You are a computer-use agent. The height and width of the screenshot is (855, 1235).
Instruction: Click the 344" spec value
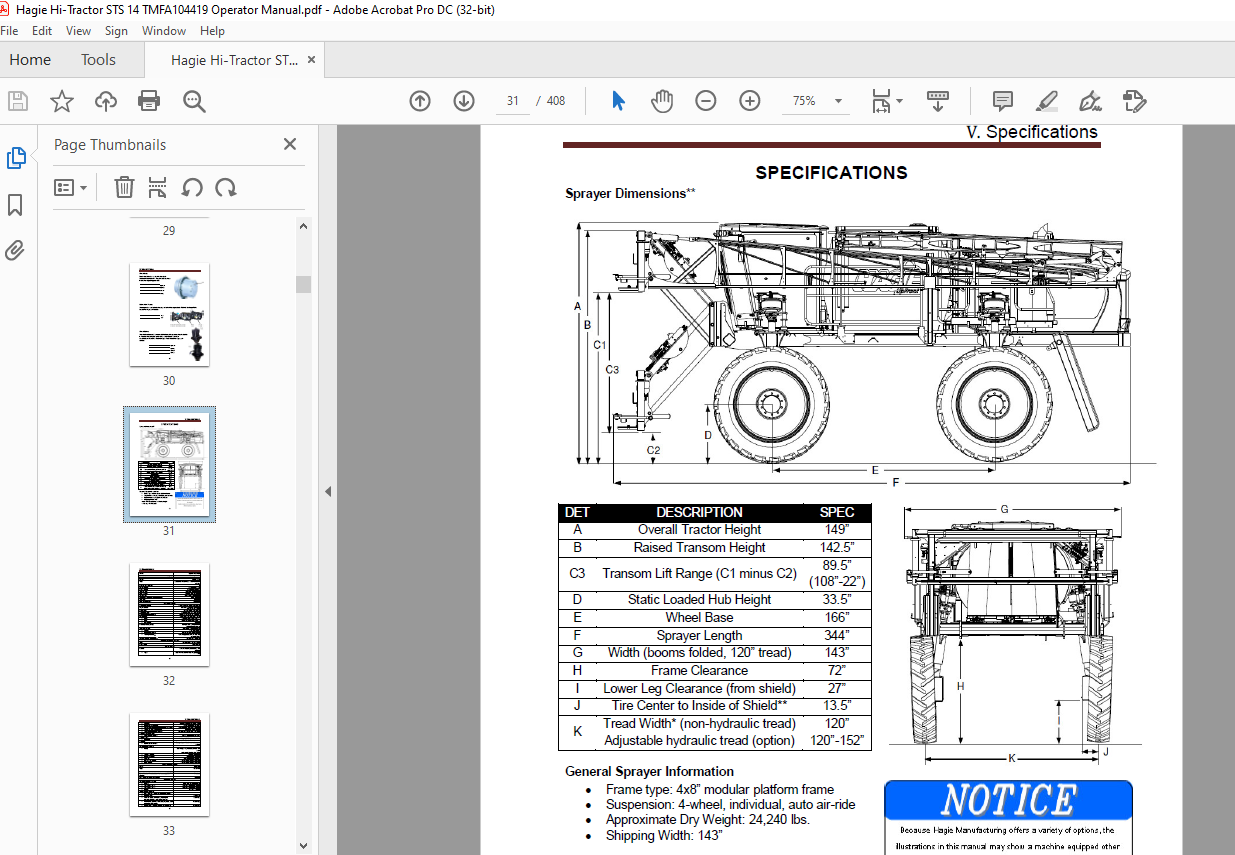837,635
